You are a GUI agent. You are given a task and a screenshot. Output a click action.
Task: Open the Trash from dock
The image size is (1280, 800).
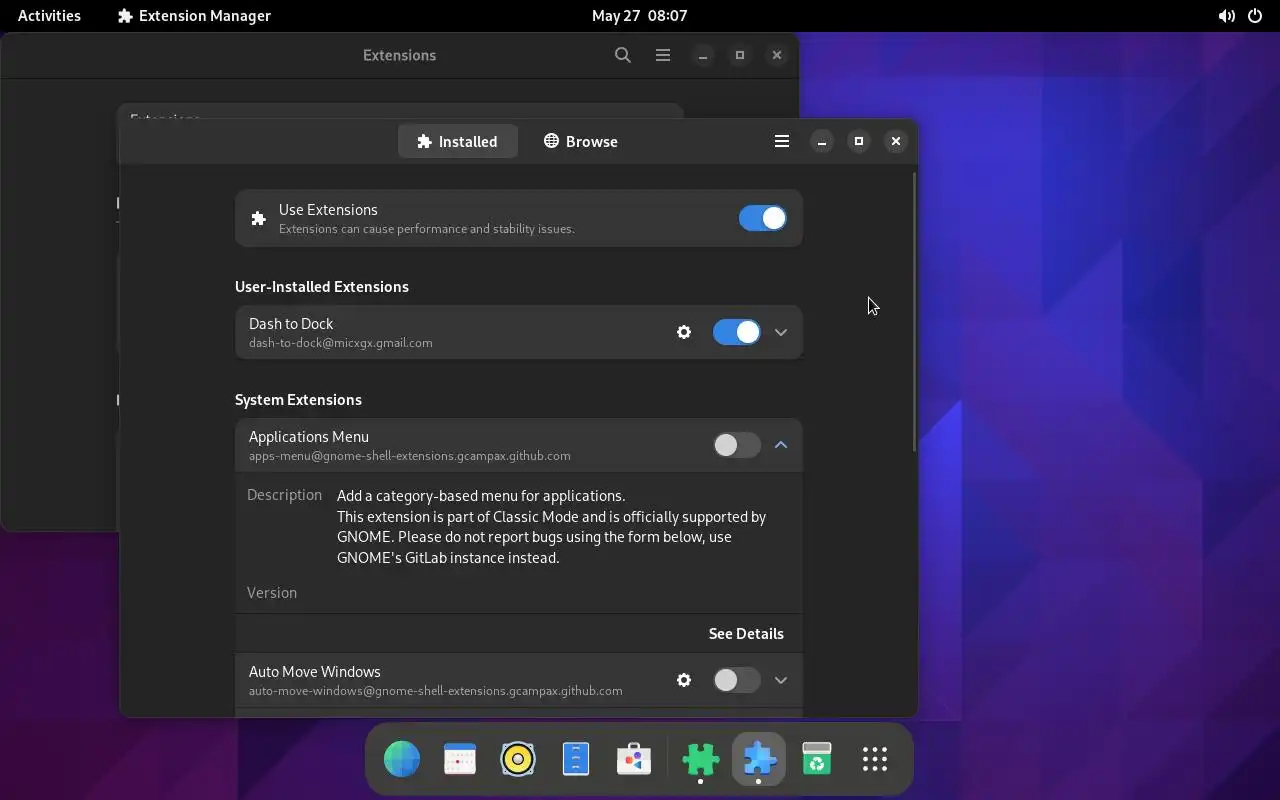(x=817, y=759)
